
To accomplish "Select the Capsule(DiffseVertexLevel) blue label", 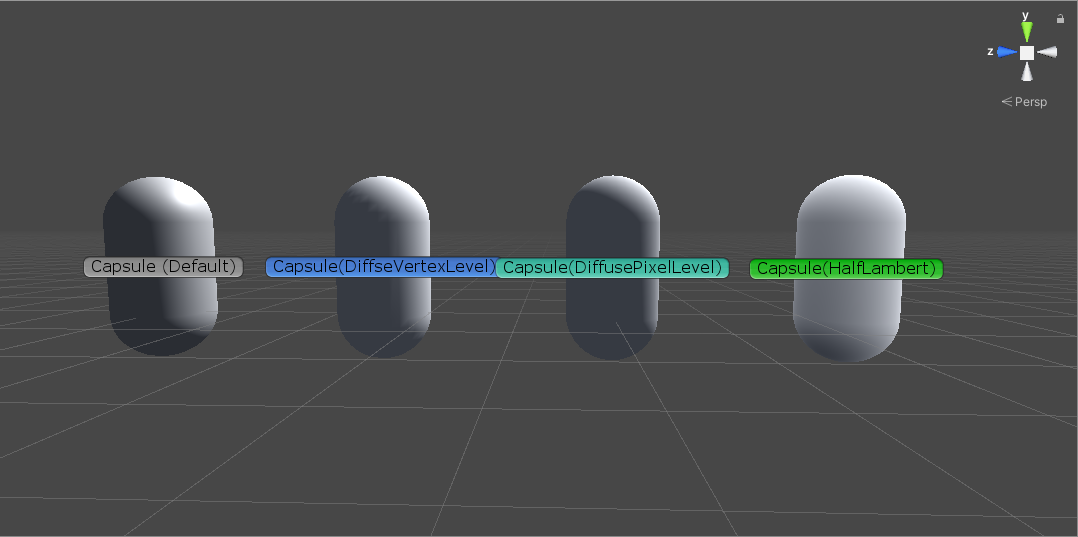I will [x=382, y=267].
